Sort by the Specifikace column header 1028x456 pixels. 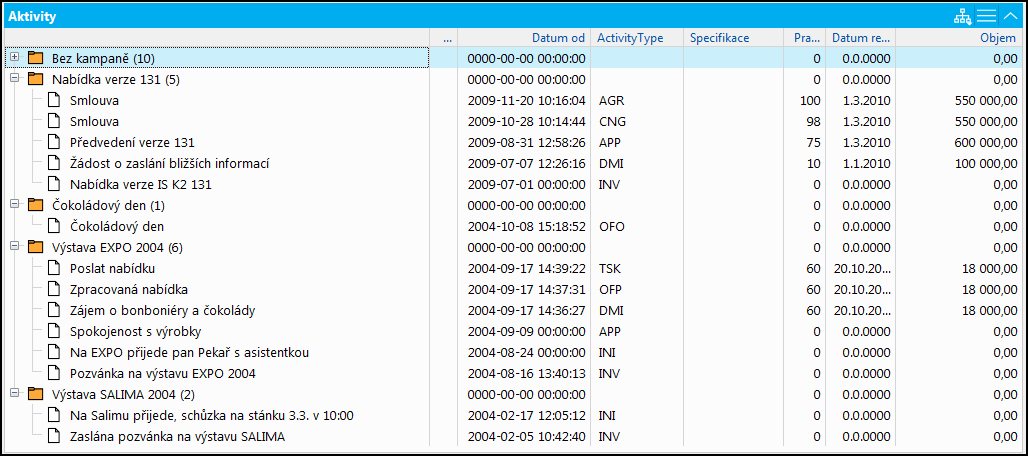click(734, 38)
